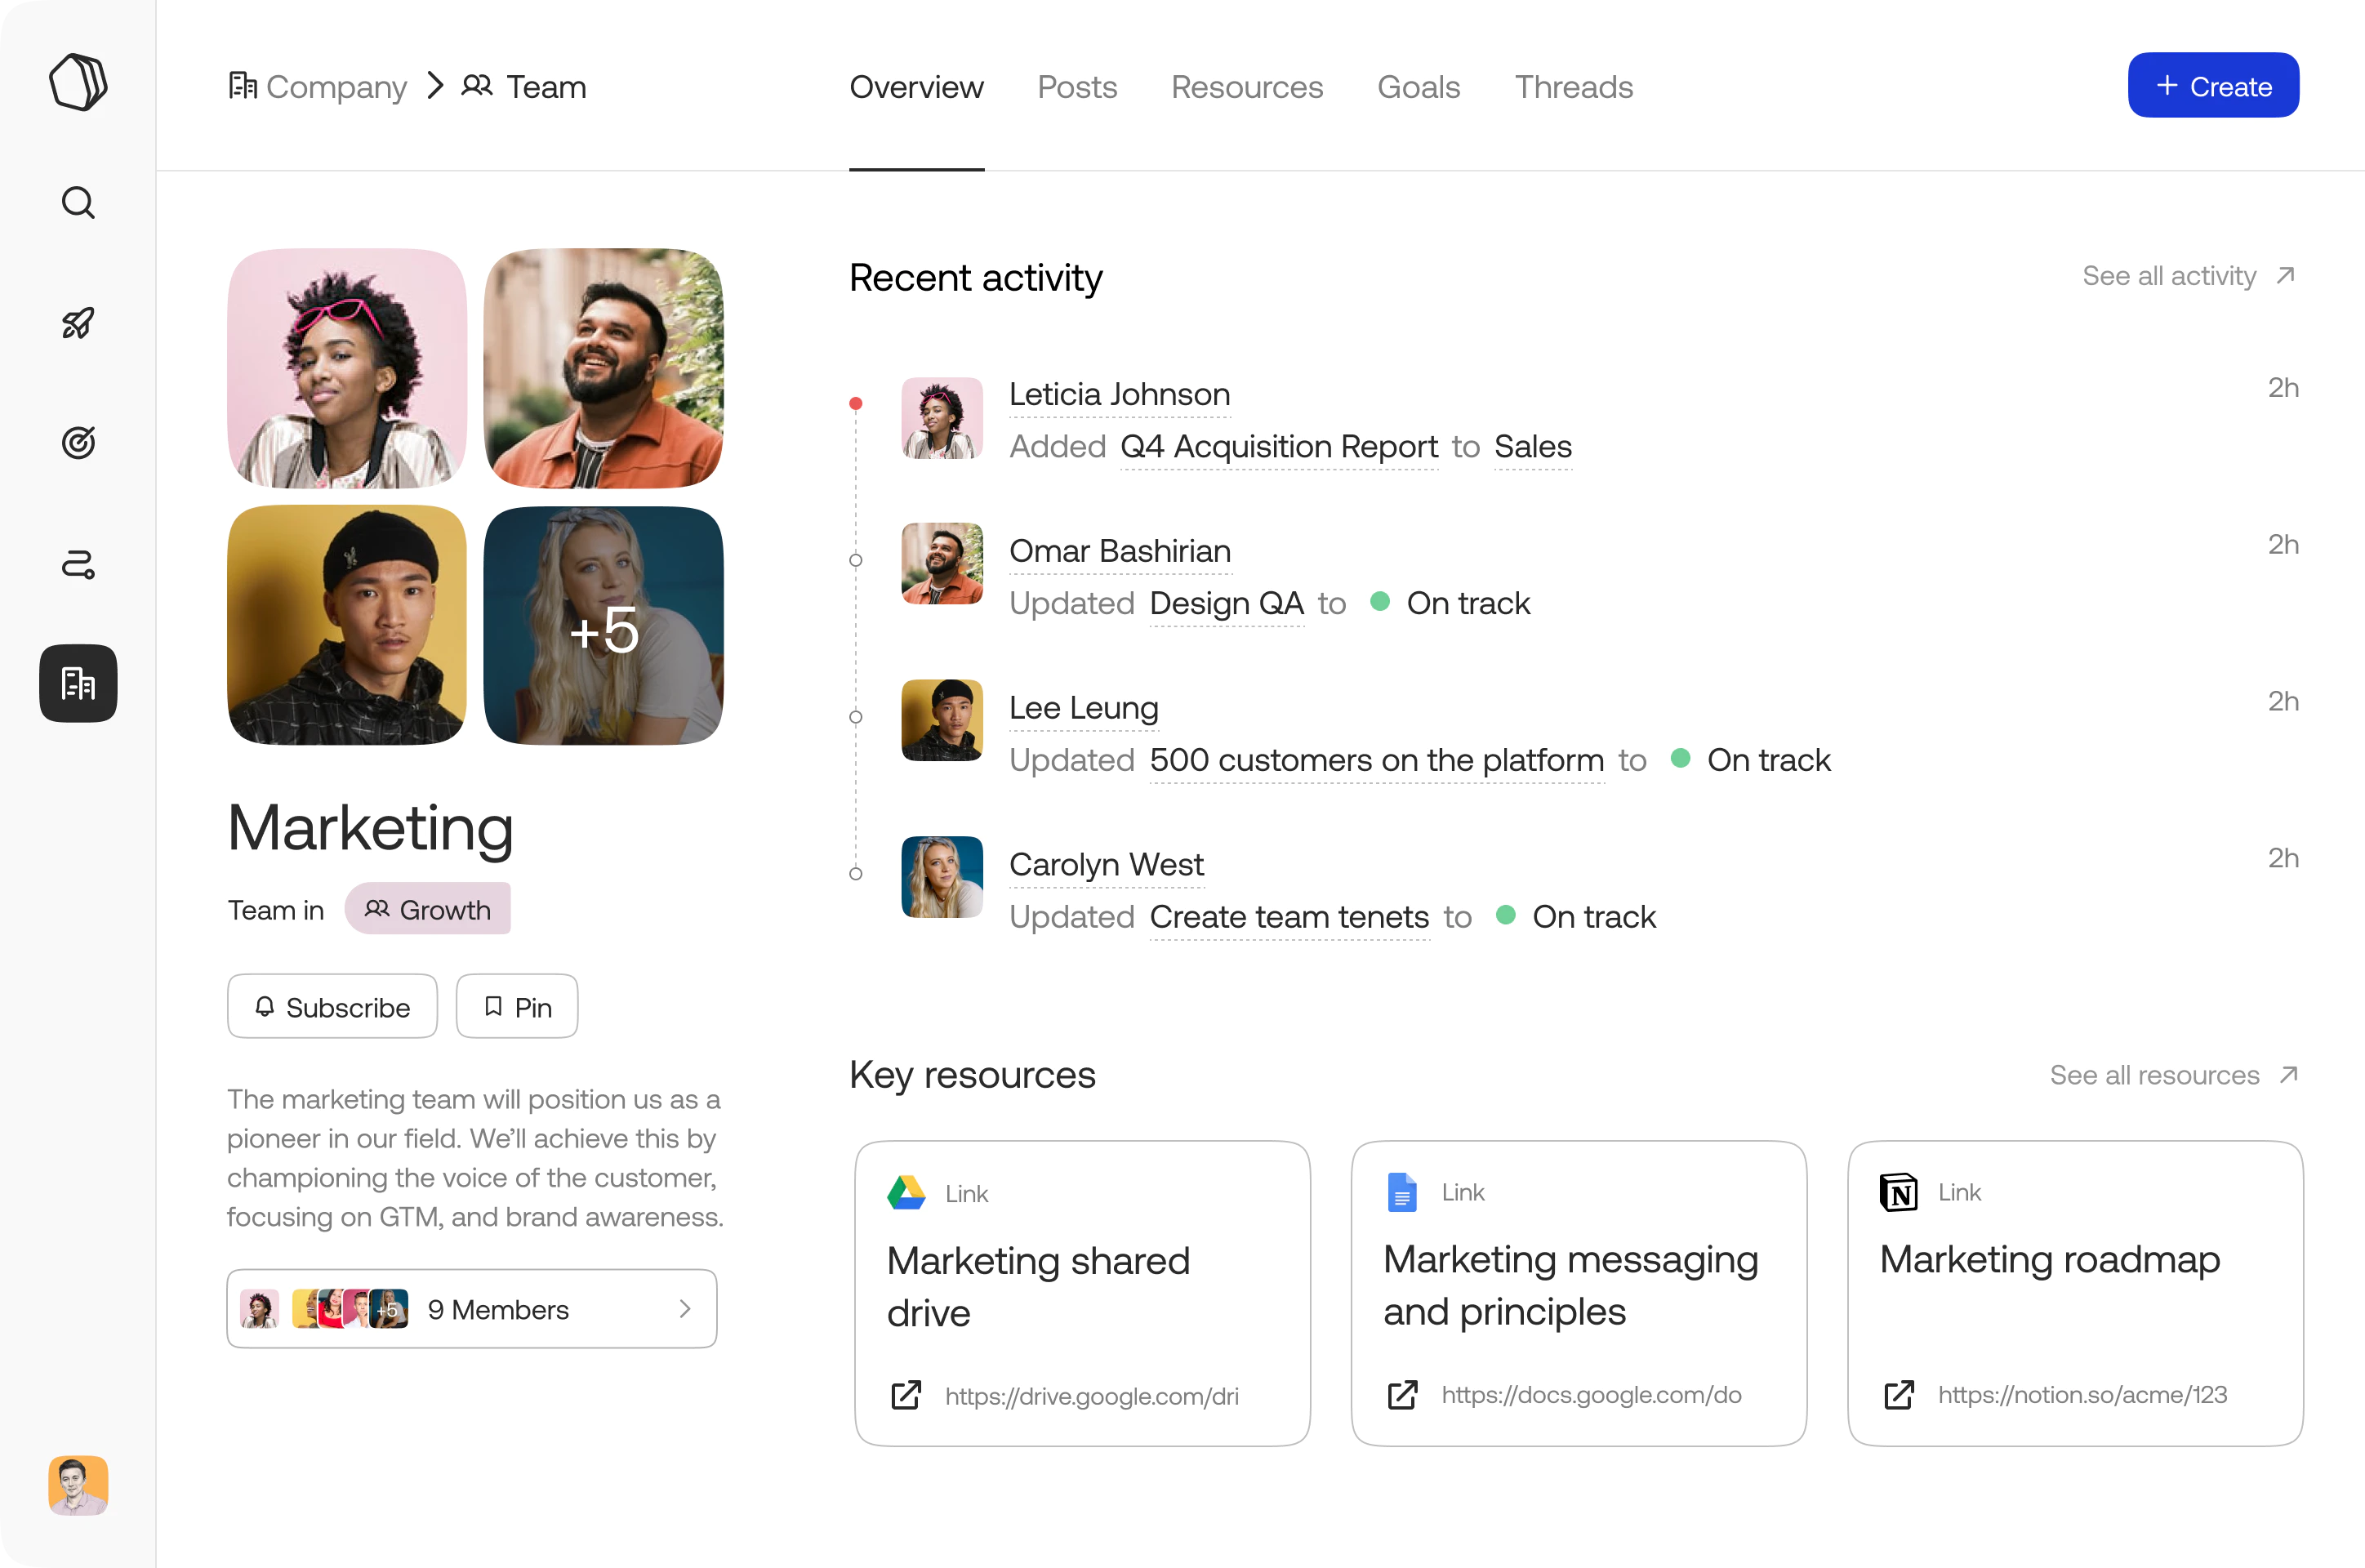Open the Marketing messaging and principles card

(1578, 1293)
